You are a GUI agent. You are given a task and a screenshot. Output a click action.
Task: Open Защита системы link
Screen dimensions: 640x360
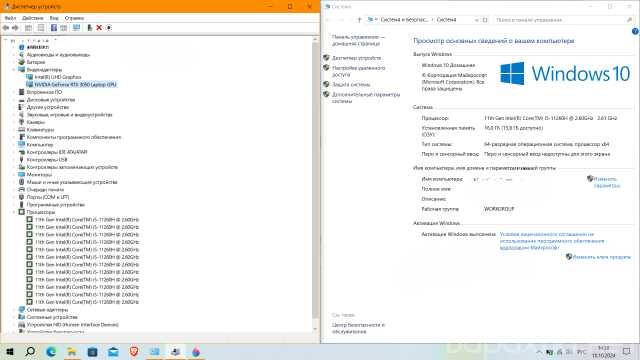click(351, 84)
